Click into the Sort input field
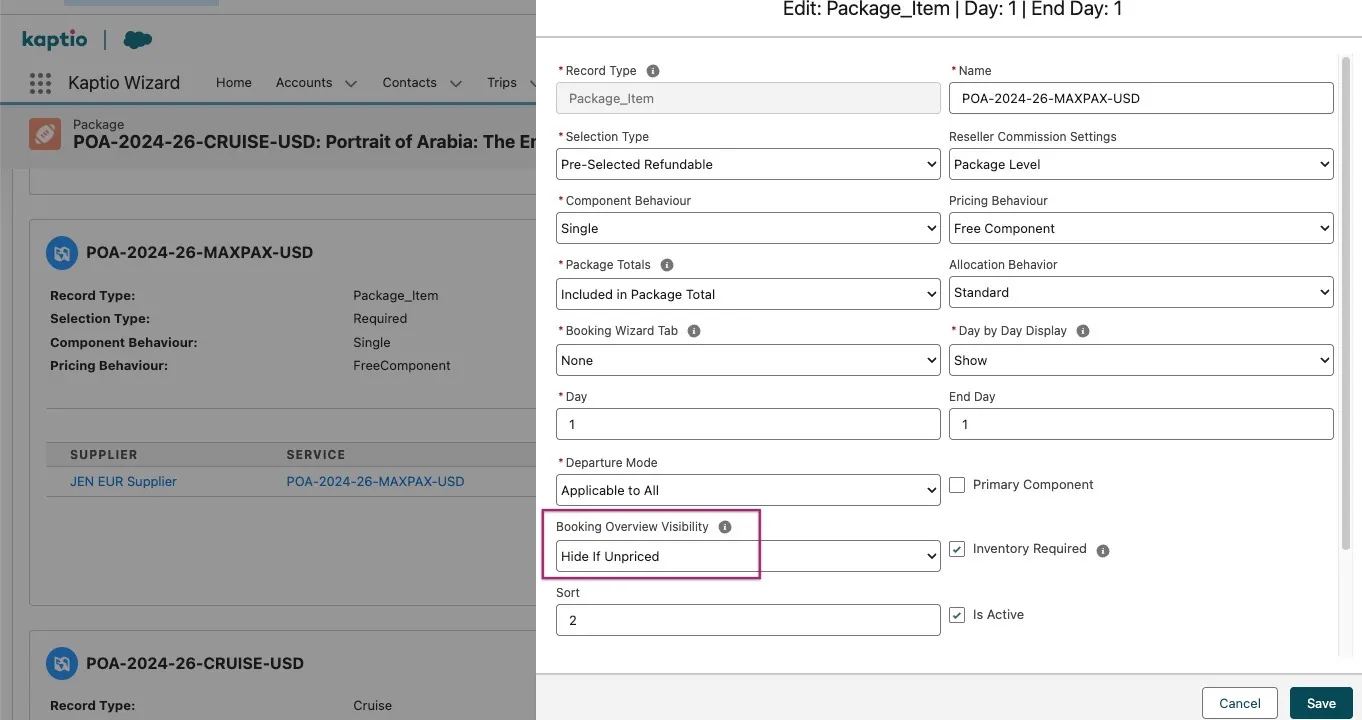 point(747,620)
